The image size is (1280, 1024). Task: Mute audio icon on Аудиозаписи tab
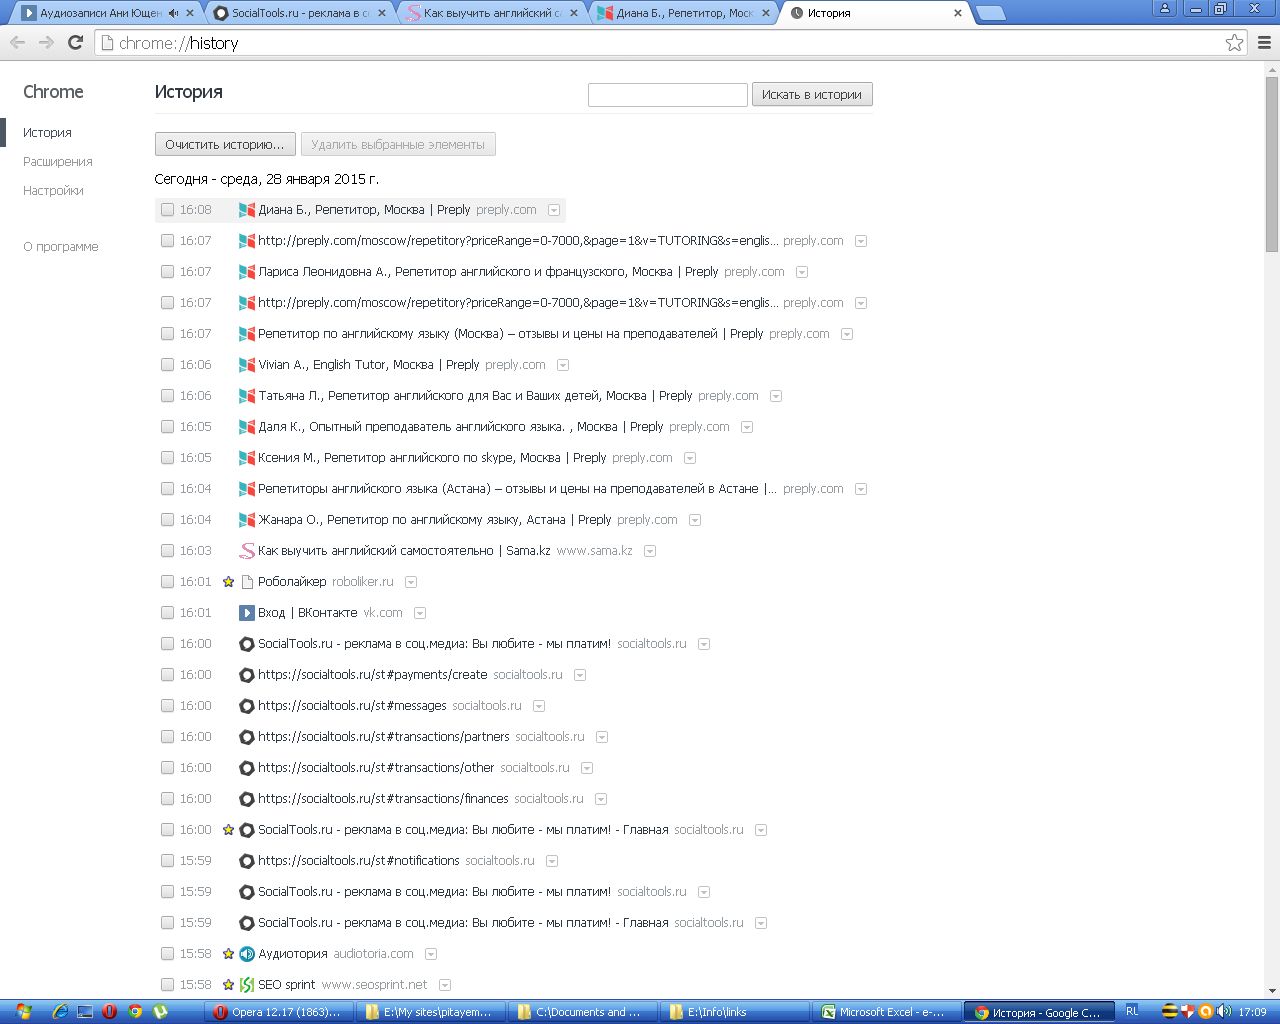pyautogui.click(x=174, y=13)
